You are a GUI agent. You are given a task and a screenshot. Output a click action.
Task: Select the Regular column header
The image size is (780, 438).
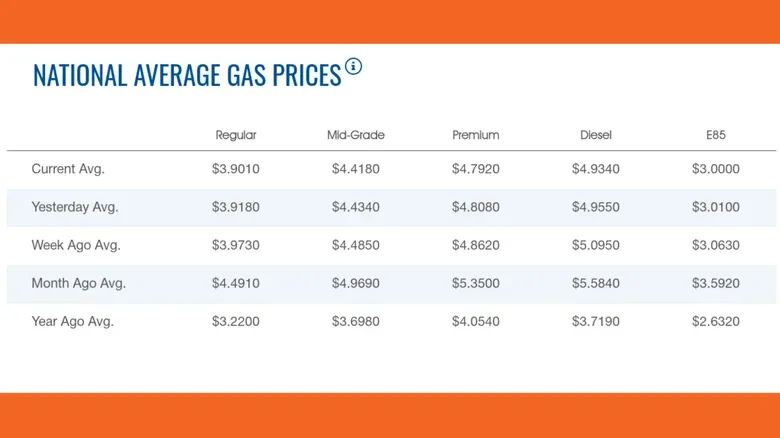tap(236, 135)
